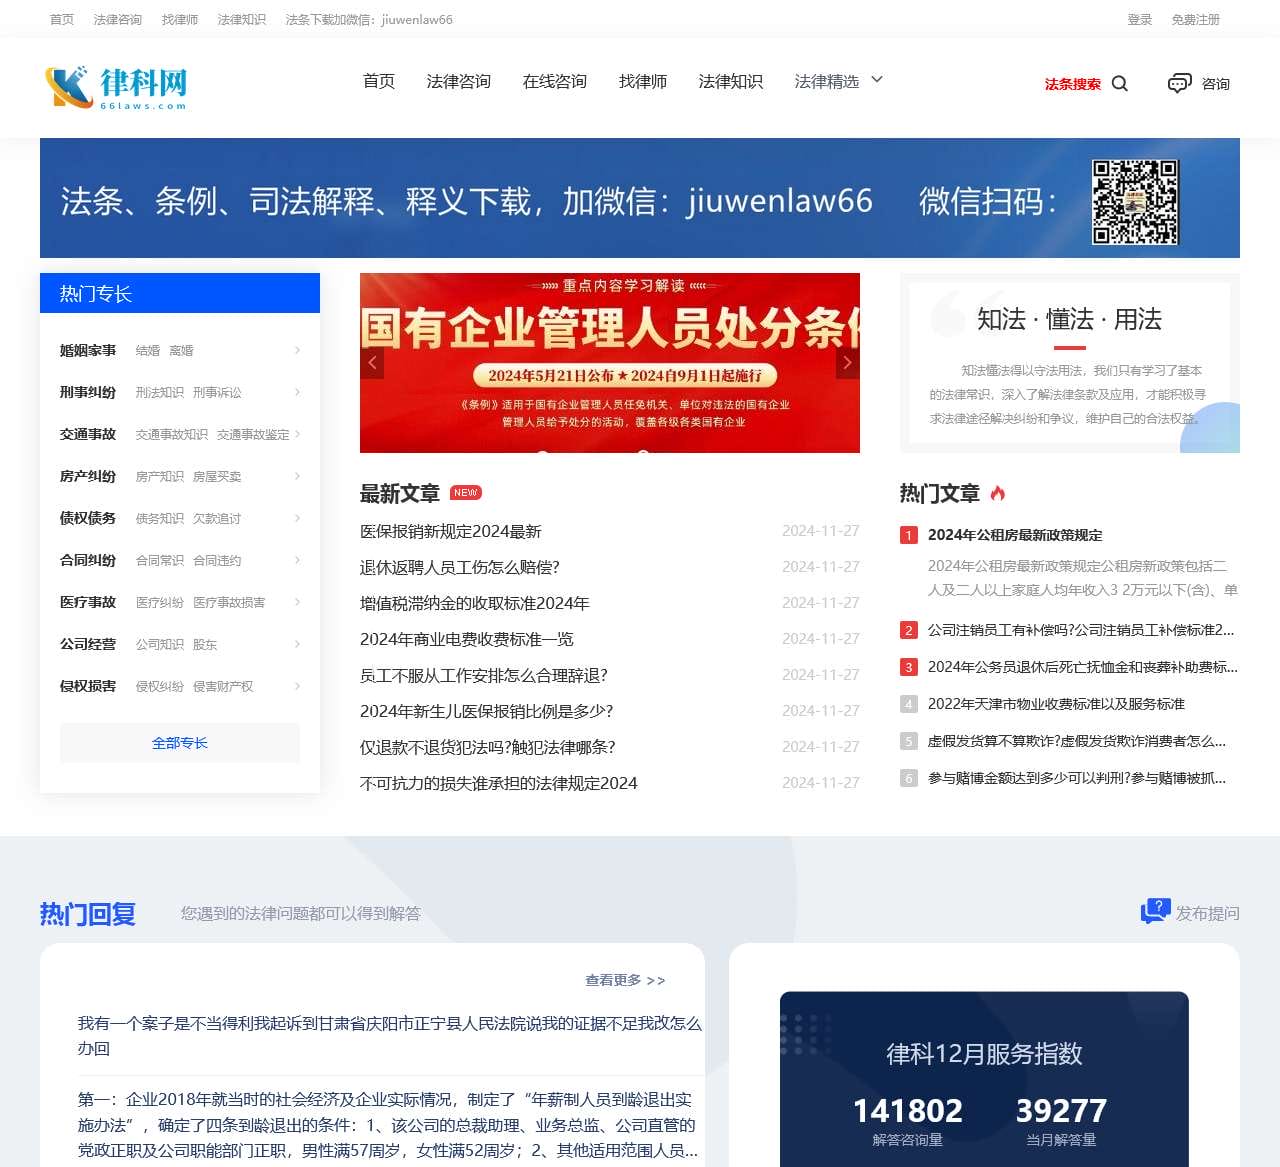
Task: Expand the 医疗事故 category chevron
Action: (x=297, y=602)
